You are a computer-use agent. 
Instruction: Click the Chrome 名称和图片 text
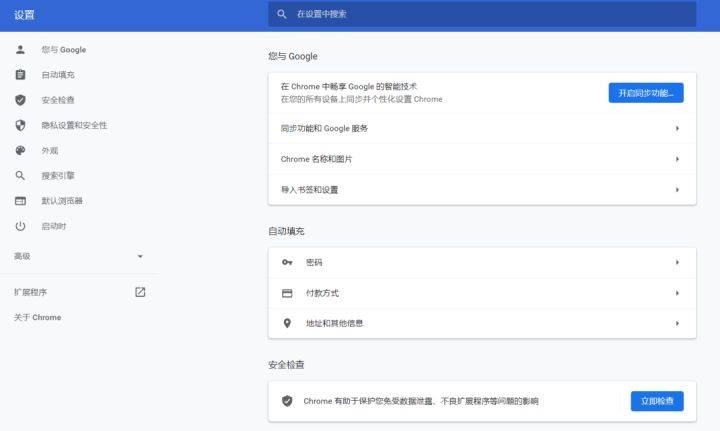[316, 159]
